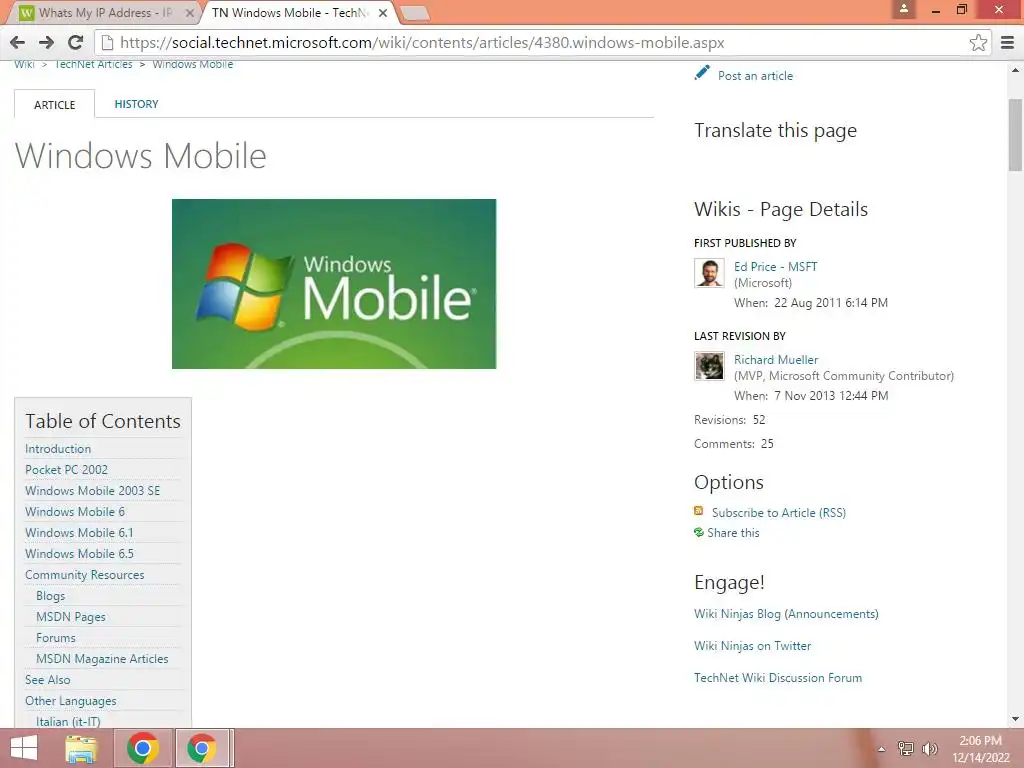Click Ed Price's avatar photo

click(x=709, y=272)
